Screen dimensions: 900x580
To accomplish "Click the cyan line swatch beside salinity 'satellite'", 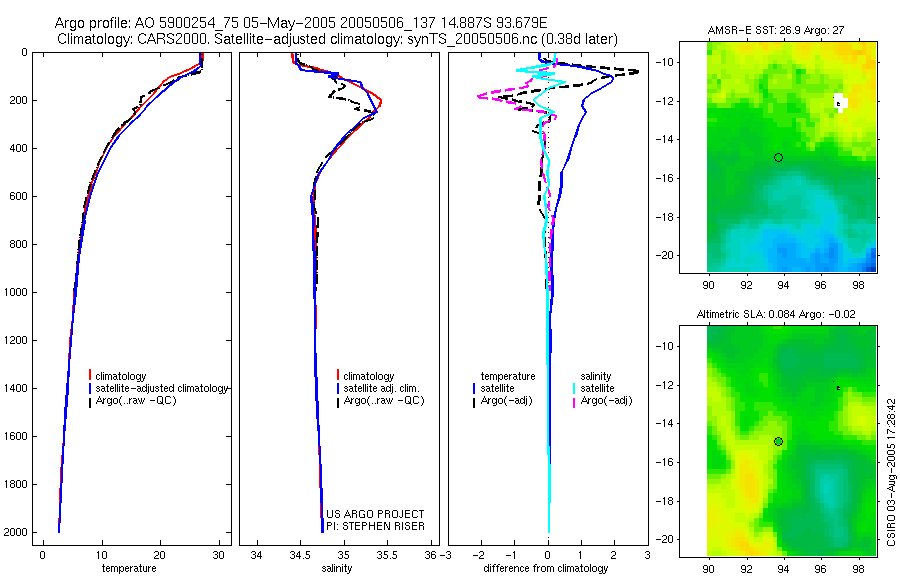I will tap(573, 389).
